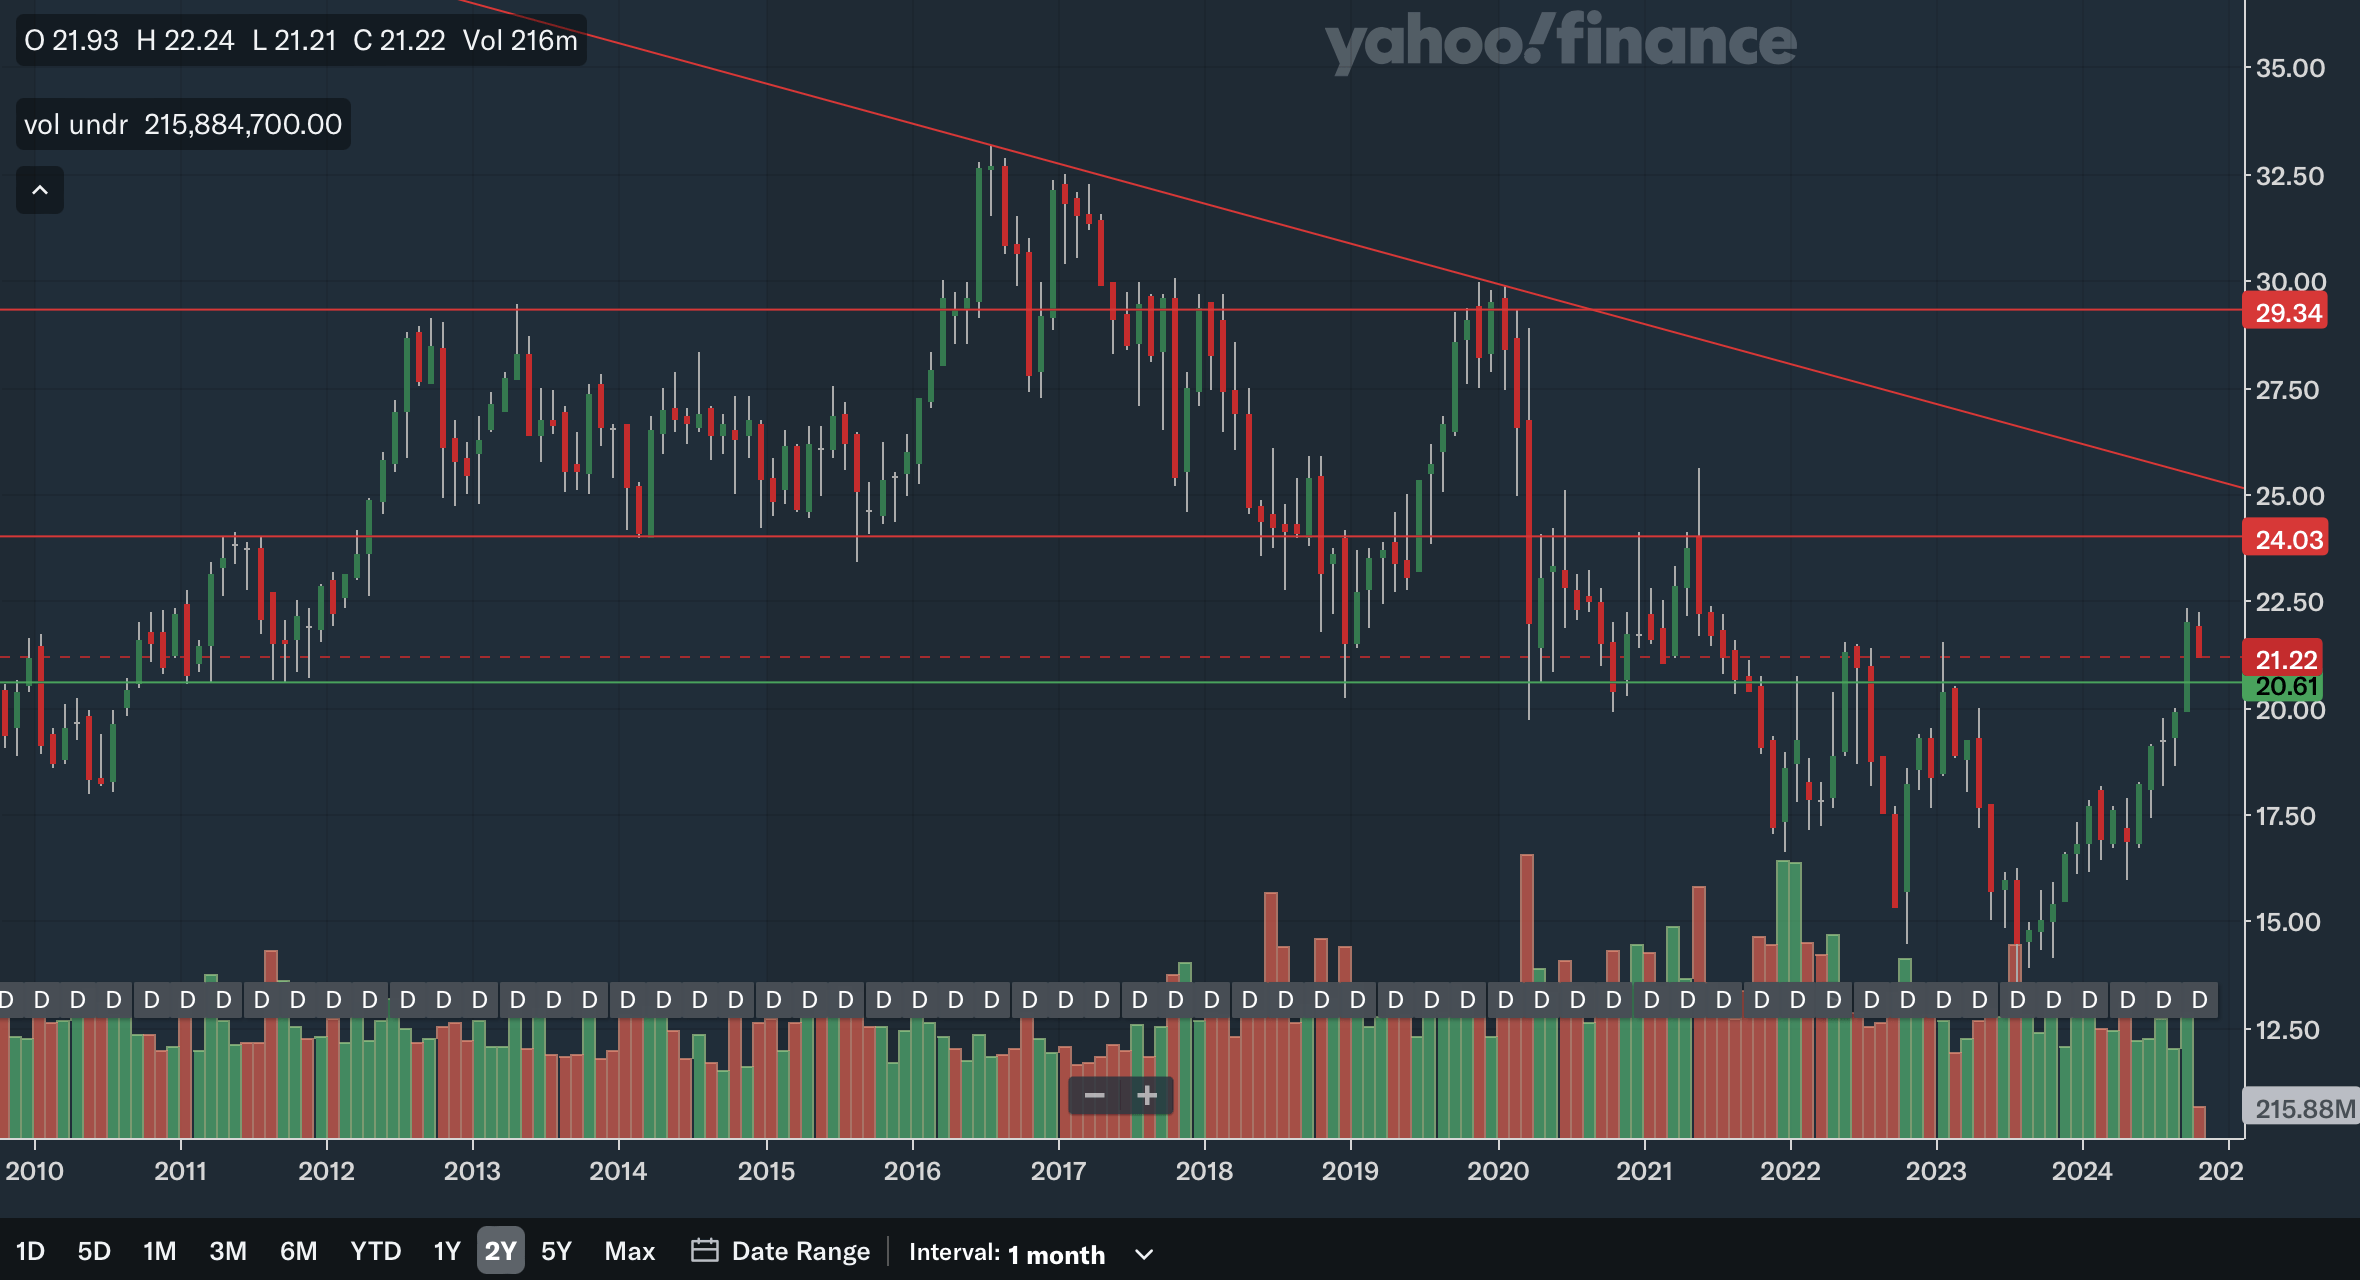Image resolution: width=2360 pixels, height=1280 pixels.
Task: Click the zoom in plus button
Action: [1147, 1096]
